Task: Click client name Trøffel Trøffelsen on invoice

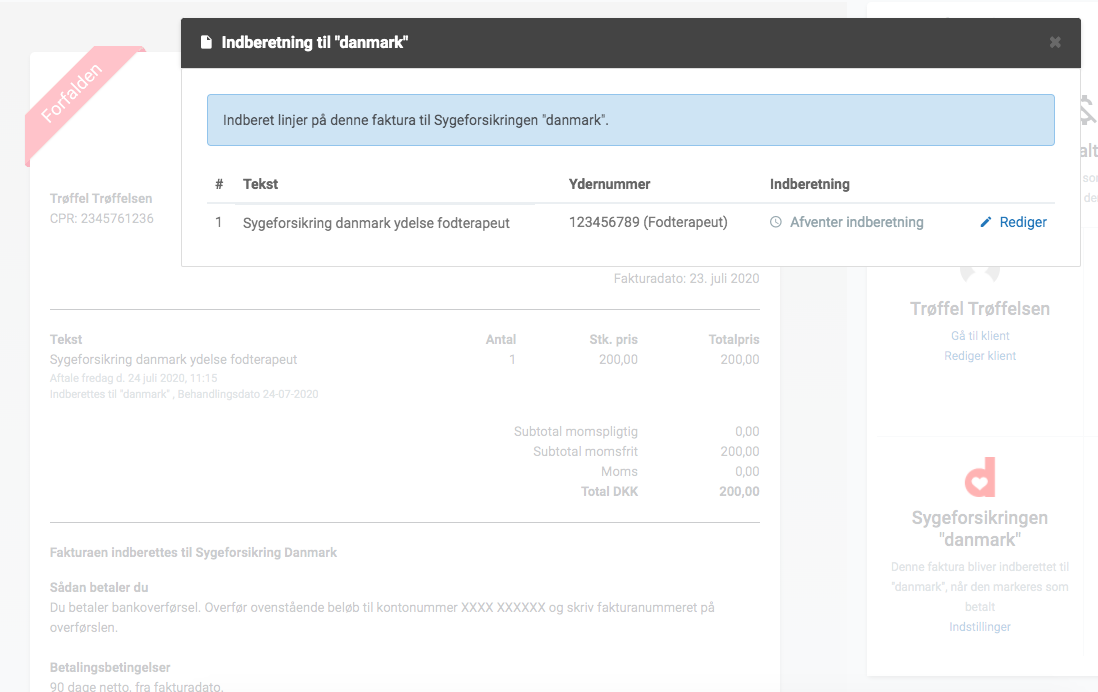Action: (x=101, y=198)
